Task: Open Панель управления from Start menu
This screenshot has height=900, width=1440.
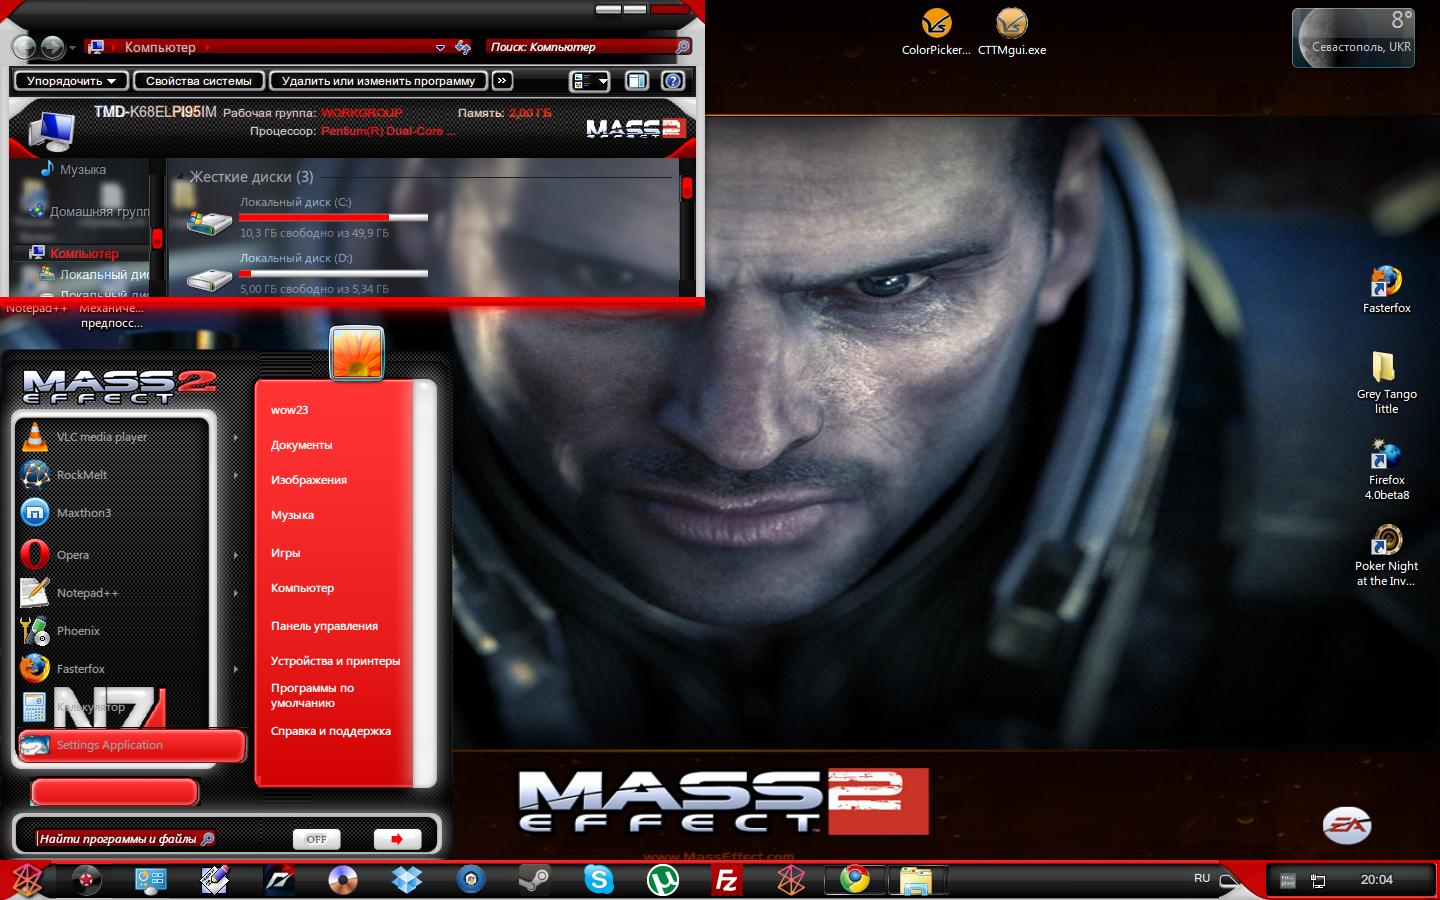Action: coord(324,626)
